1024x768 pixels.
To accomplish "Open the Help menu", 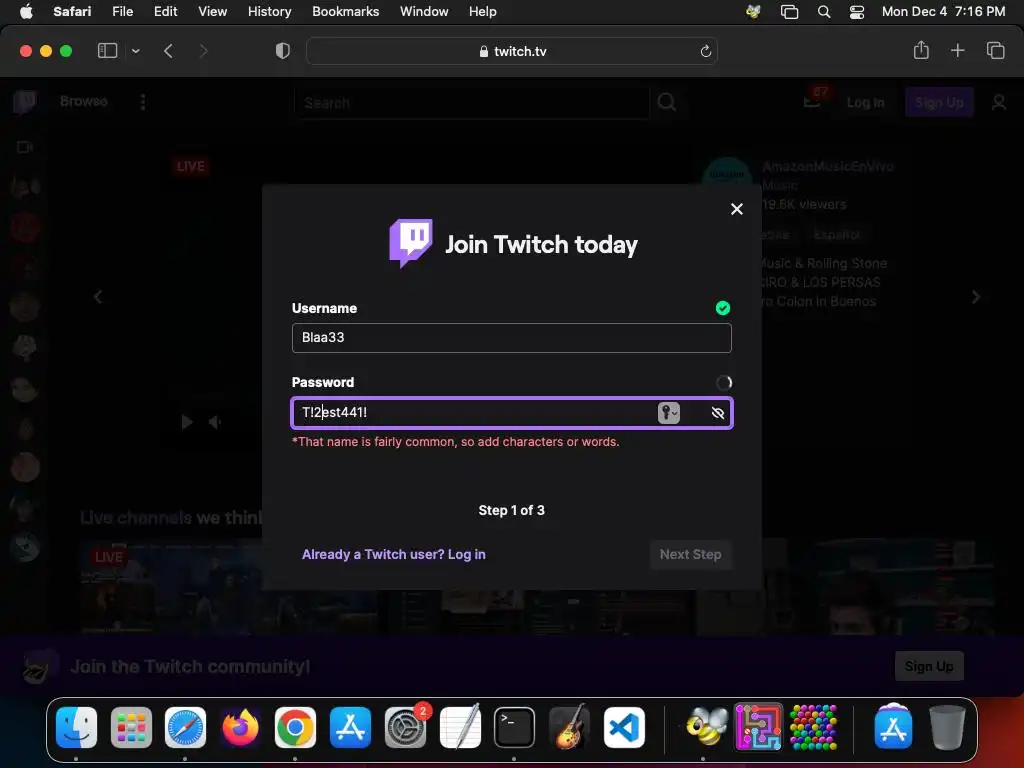I will pyautogui.click(x=483, y=11).
